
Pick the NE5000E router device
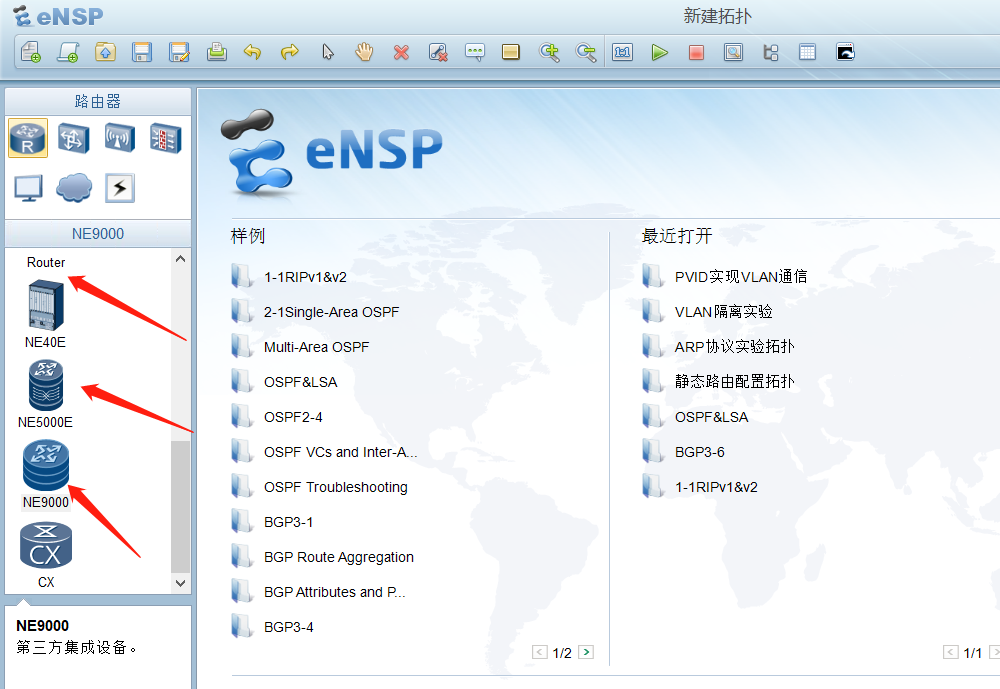(45, 394)
